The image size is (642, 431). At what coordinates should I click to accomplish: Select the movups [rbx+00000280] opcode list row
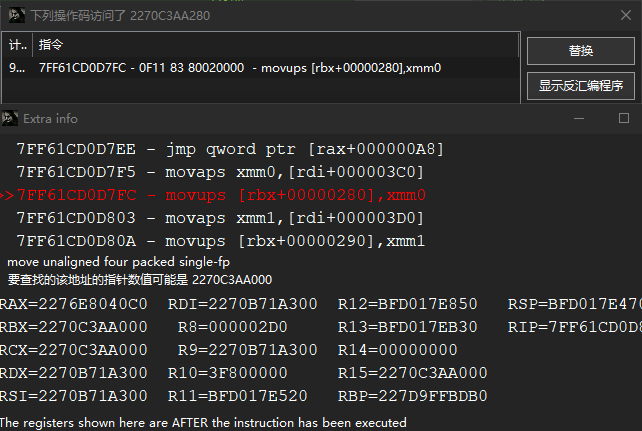[240, 68]
